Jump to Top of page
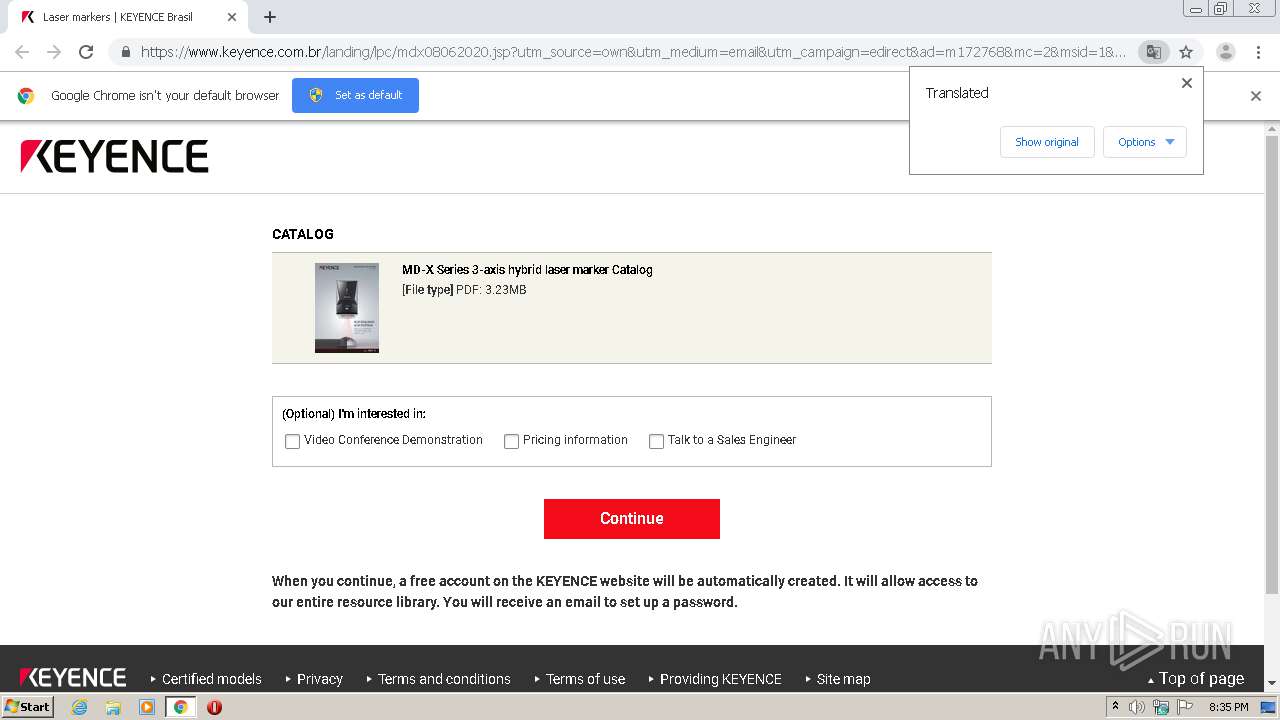The height and width of the screenshot is (720, 1280). tap(1201, 679)
